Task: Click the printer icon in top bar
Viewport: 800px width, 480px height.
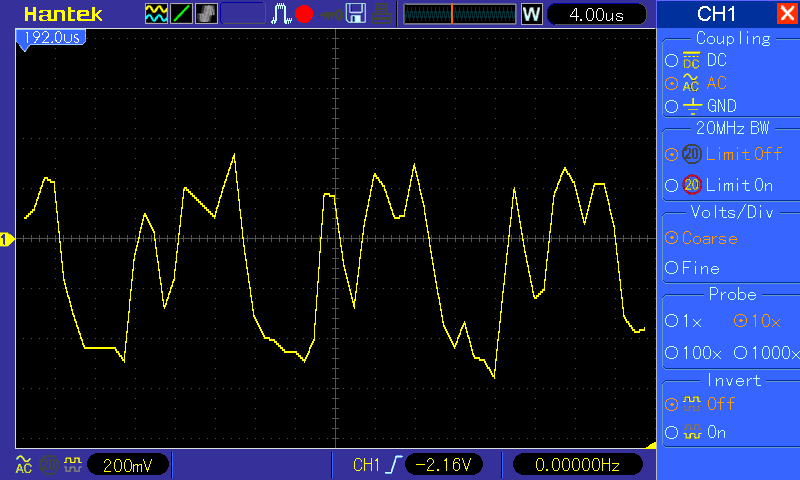Action: [x=381, y=14]
